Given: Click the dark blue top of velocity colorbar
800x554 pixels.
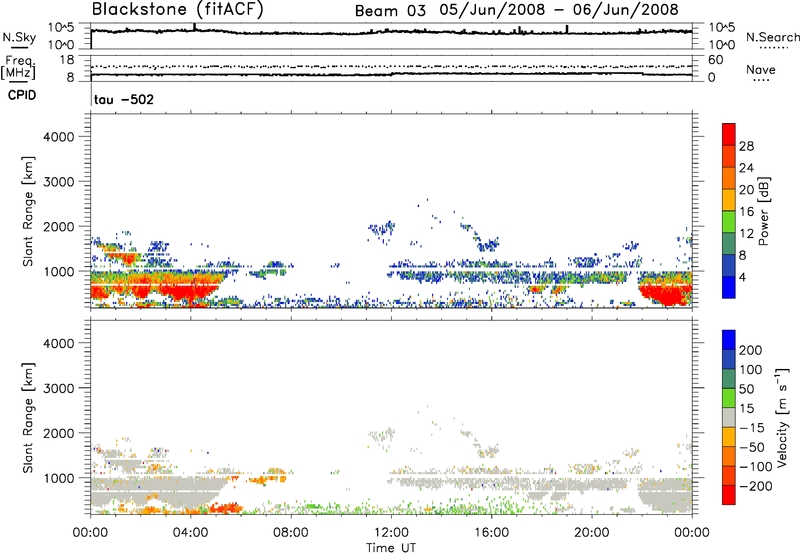Looking at the screenshot, I should click(x=729, y=340).
